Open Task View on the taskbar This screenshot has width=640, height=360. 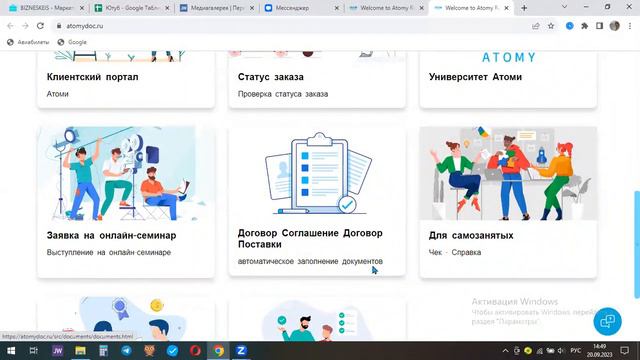[x=34, y=351]
